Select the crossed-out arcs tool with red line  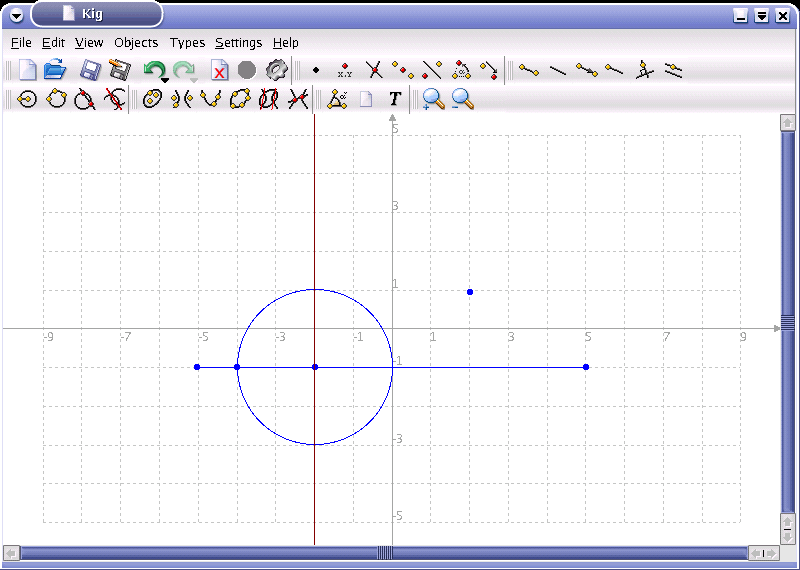(x=114, y=99)
